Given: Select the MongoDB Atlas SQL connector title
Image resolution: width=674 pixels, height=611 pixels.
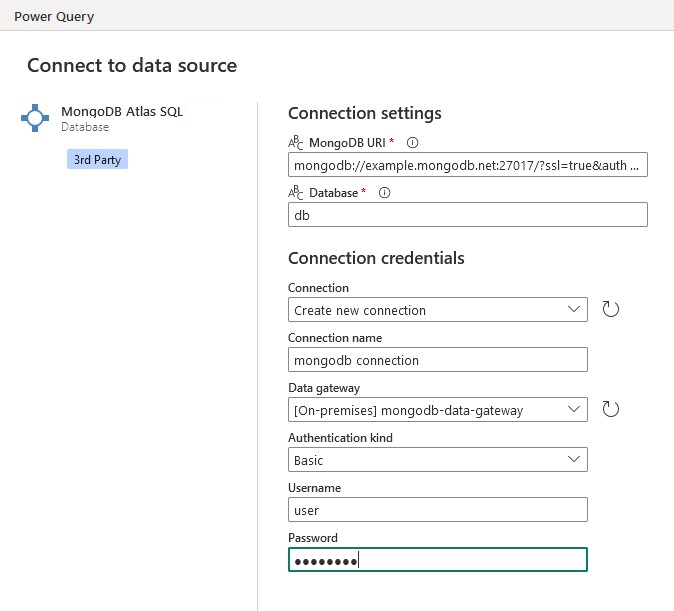Looking at the screenshot, I should 122,111.
